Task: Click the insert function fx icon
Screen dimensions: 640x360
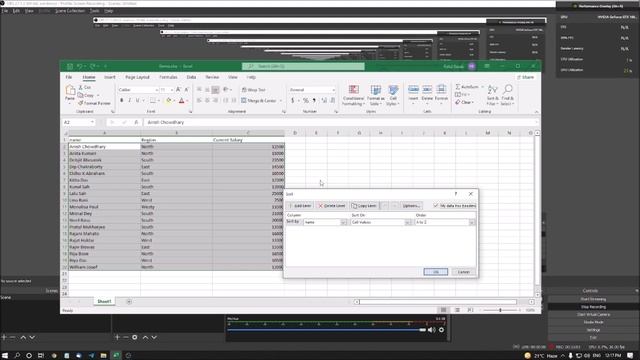Action: [x=136, y=122]
